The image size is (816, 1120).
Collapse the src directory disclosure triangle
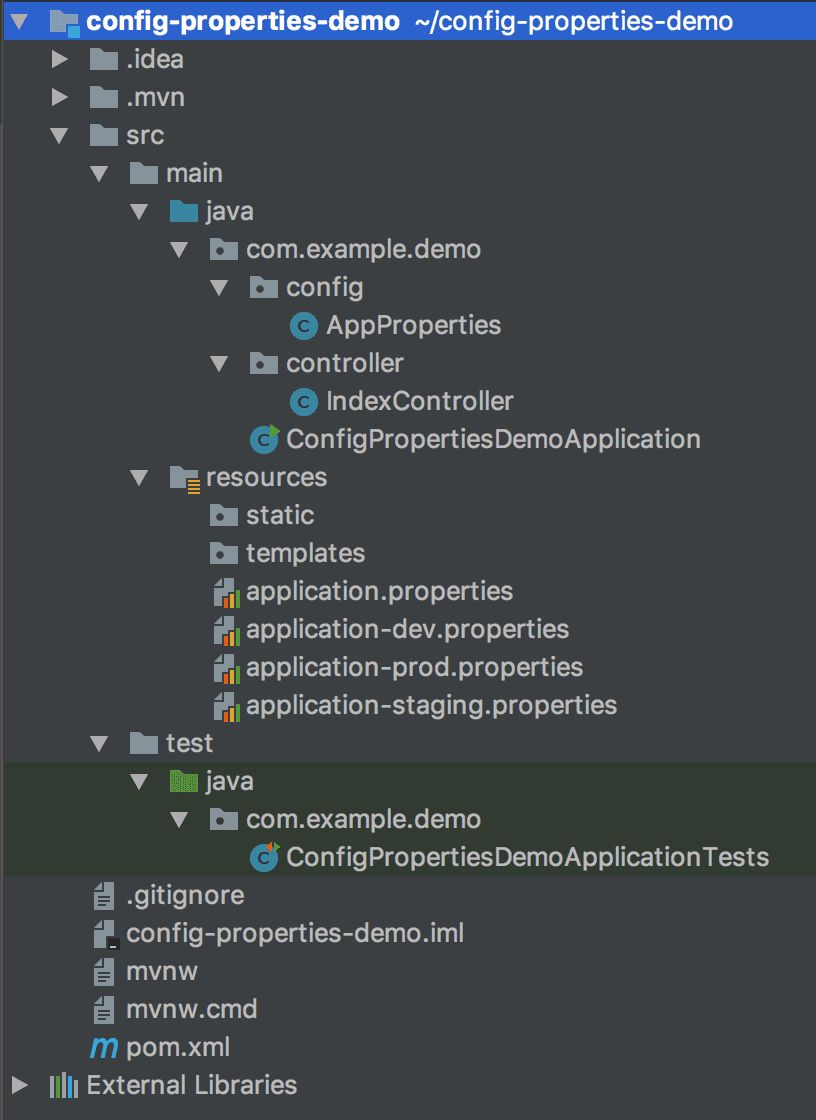pyautogui.click(x=59, y=135)
